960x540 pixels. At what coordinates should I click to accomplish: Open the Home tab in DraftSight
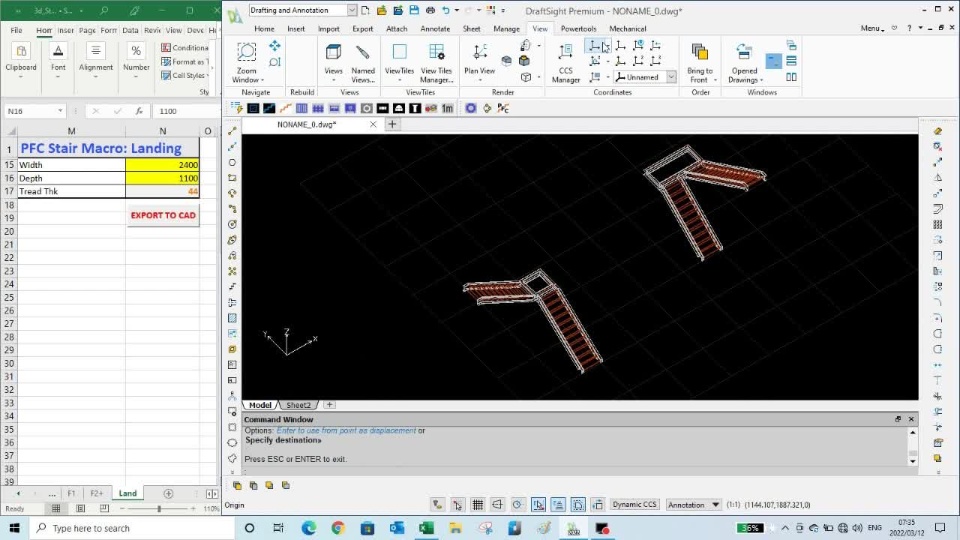(x=264, y=29)
